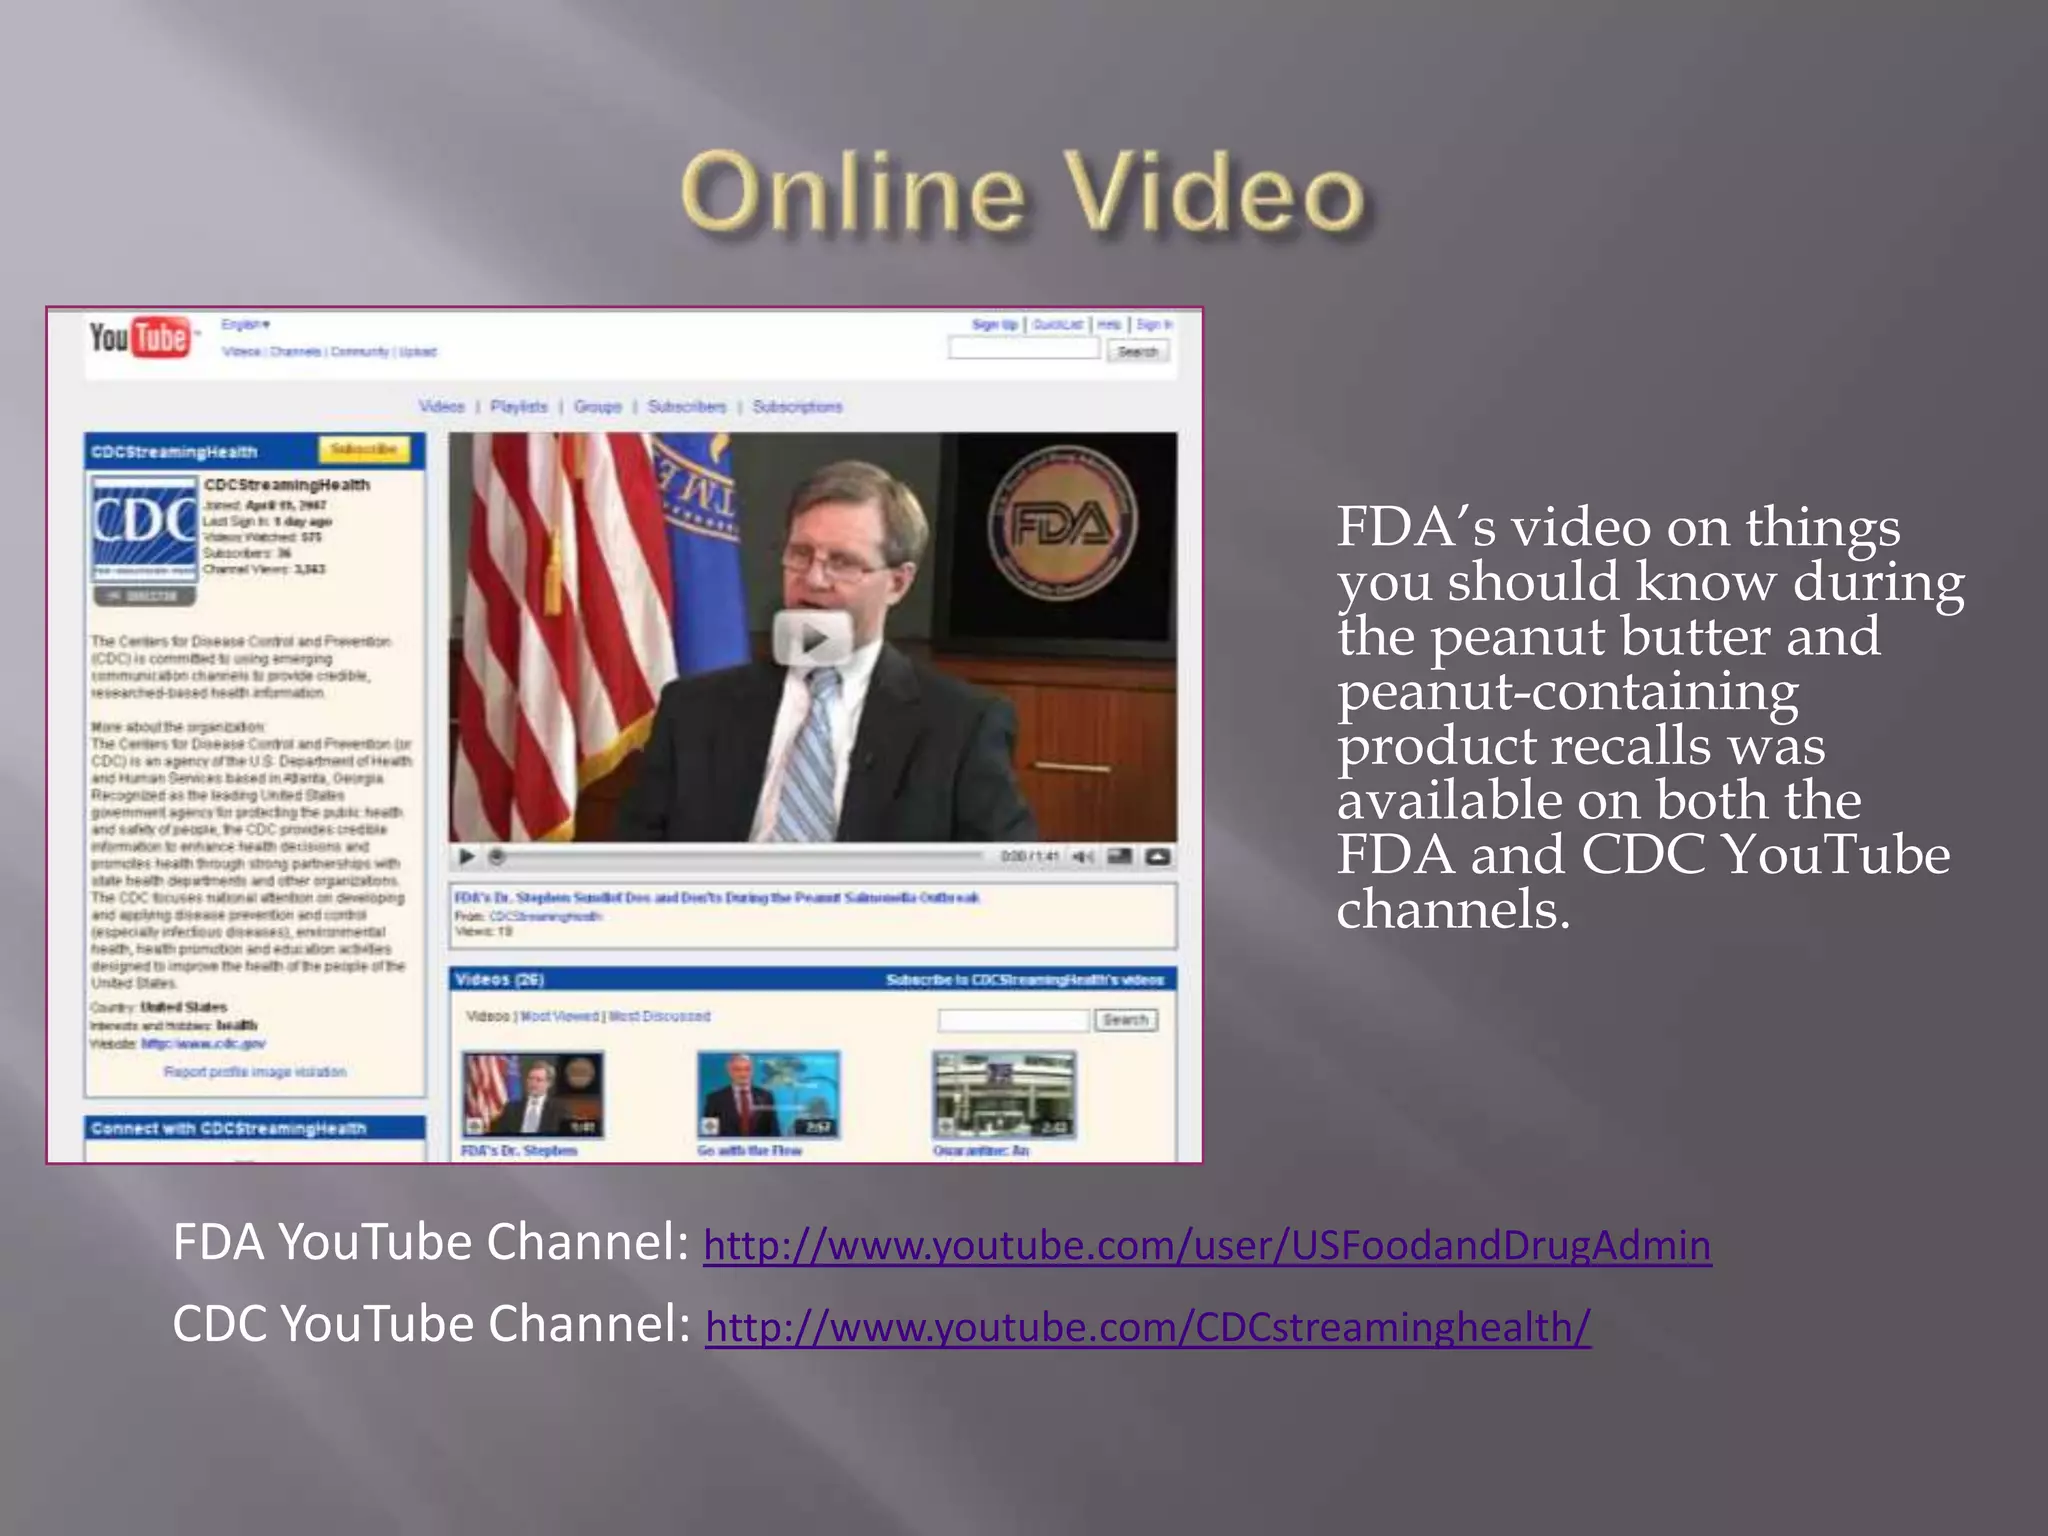The image size is (2048, 1536).
Task: Open Upload in the top YouTube navigation
Action: click(x=418, y=352)
